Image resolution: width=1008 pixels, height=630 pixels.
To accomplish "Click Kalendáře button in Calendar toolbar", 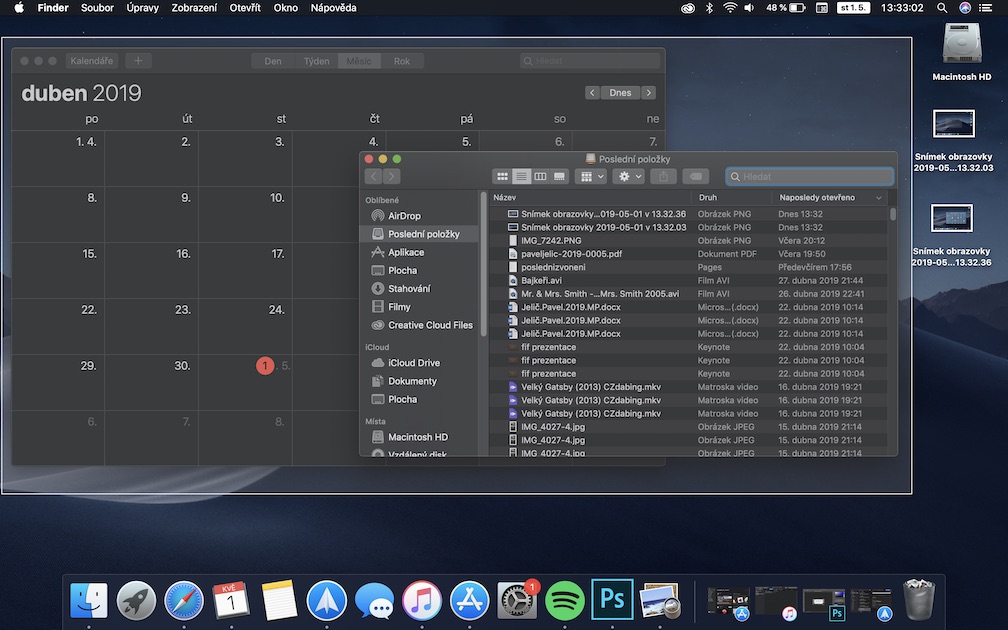I will point(92,61).
